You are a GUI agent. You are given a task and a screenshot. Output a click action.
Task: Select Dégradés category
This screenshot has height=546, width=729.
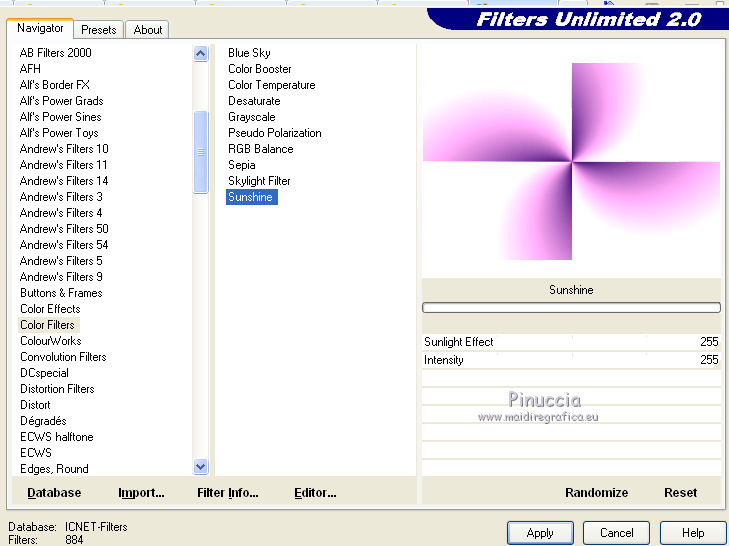click(43, 421)
